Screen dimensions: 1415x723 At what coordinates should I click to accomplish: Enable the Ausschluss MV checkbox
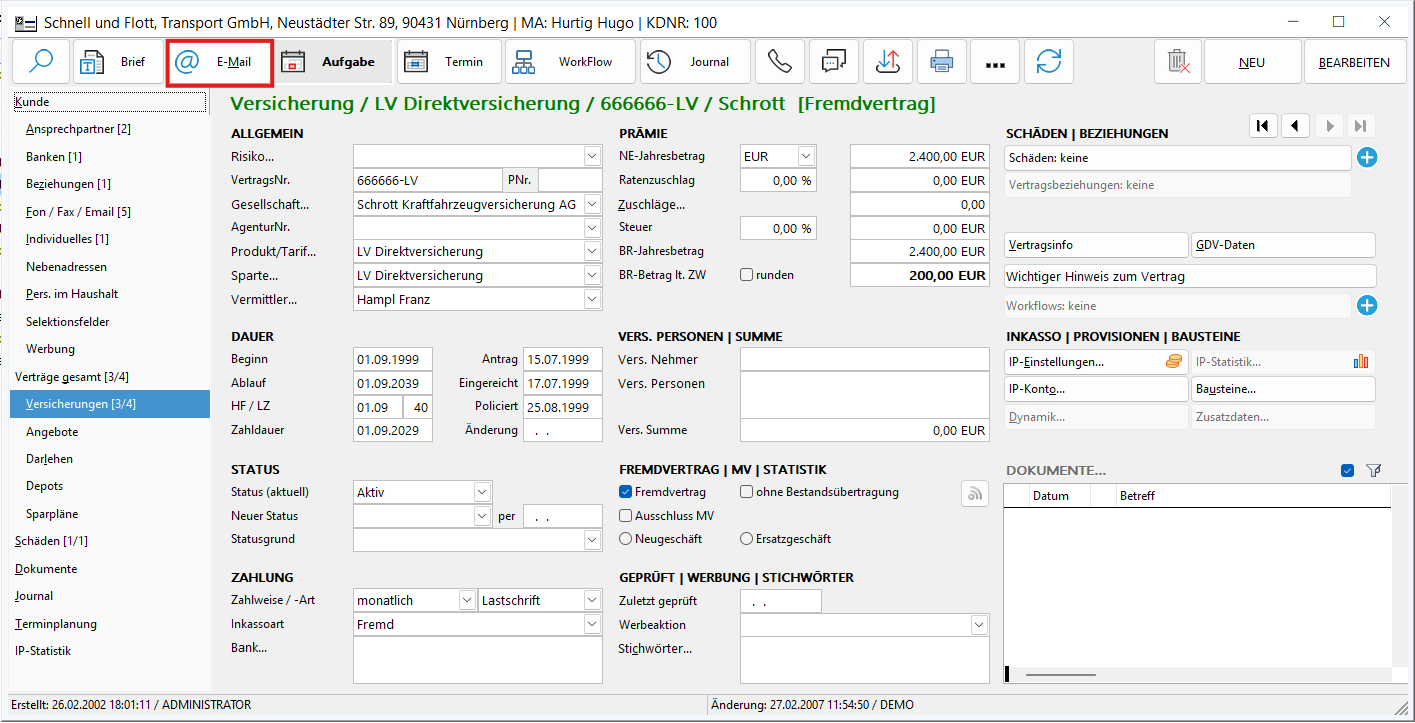[x=626, y=516]
